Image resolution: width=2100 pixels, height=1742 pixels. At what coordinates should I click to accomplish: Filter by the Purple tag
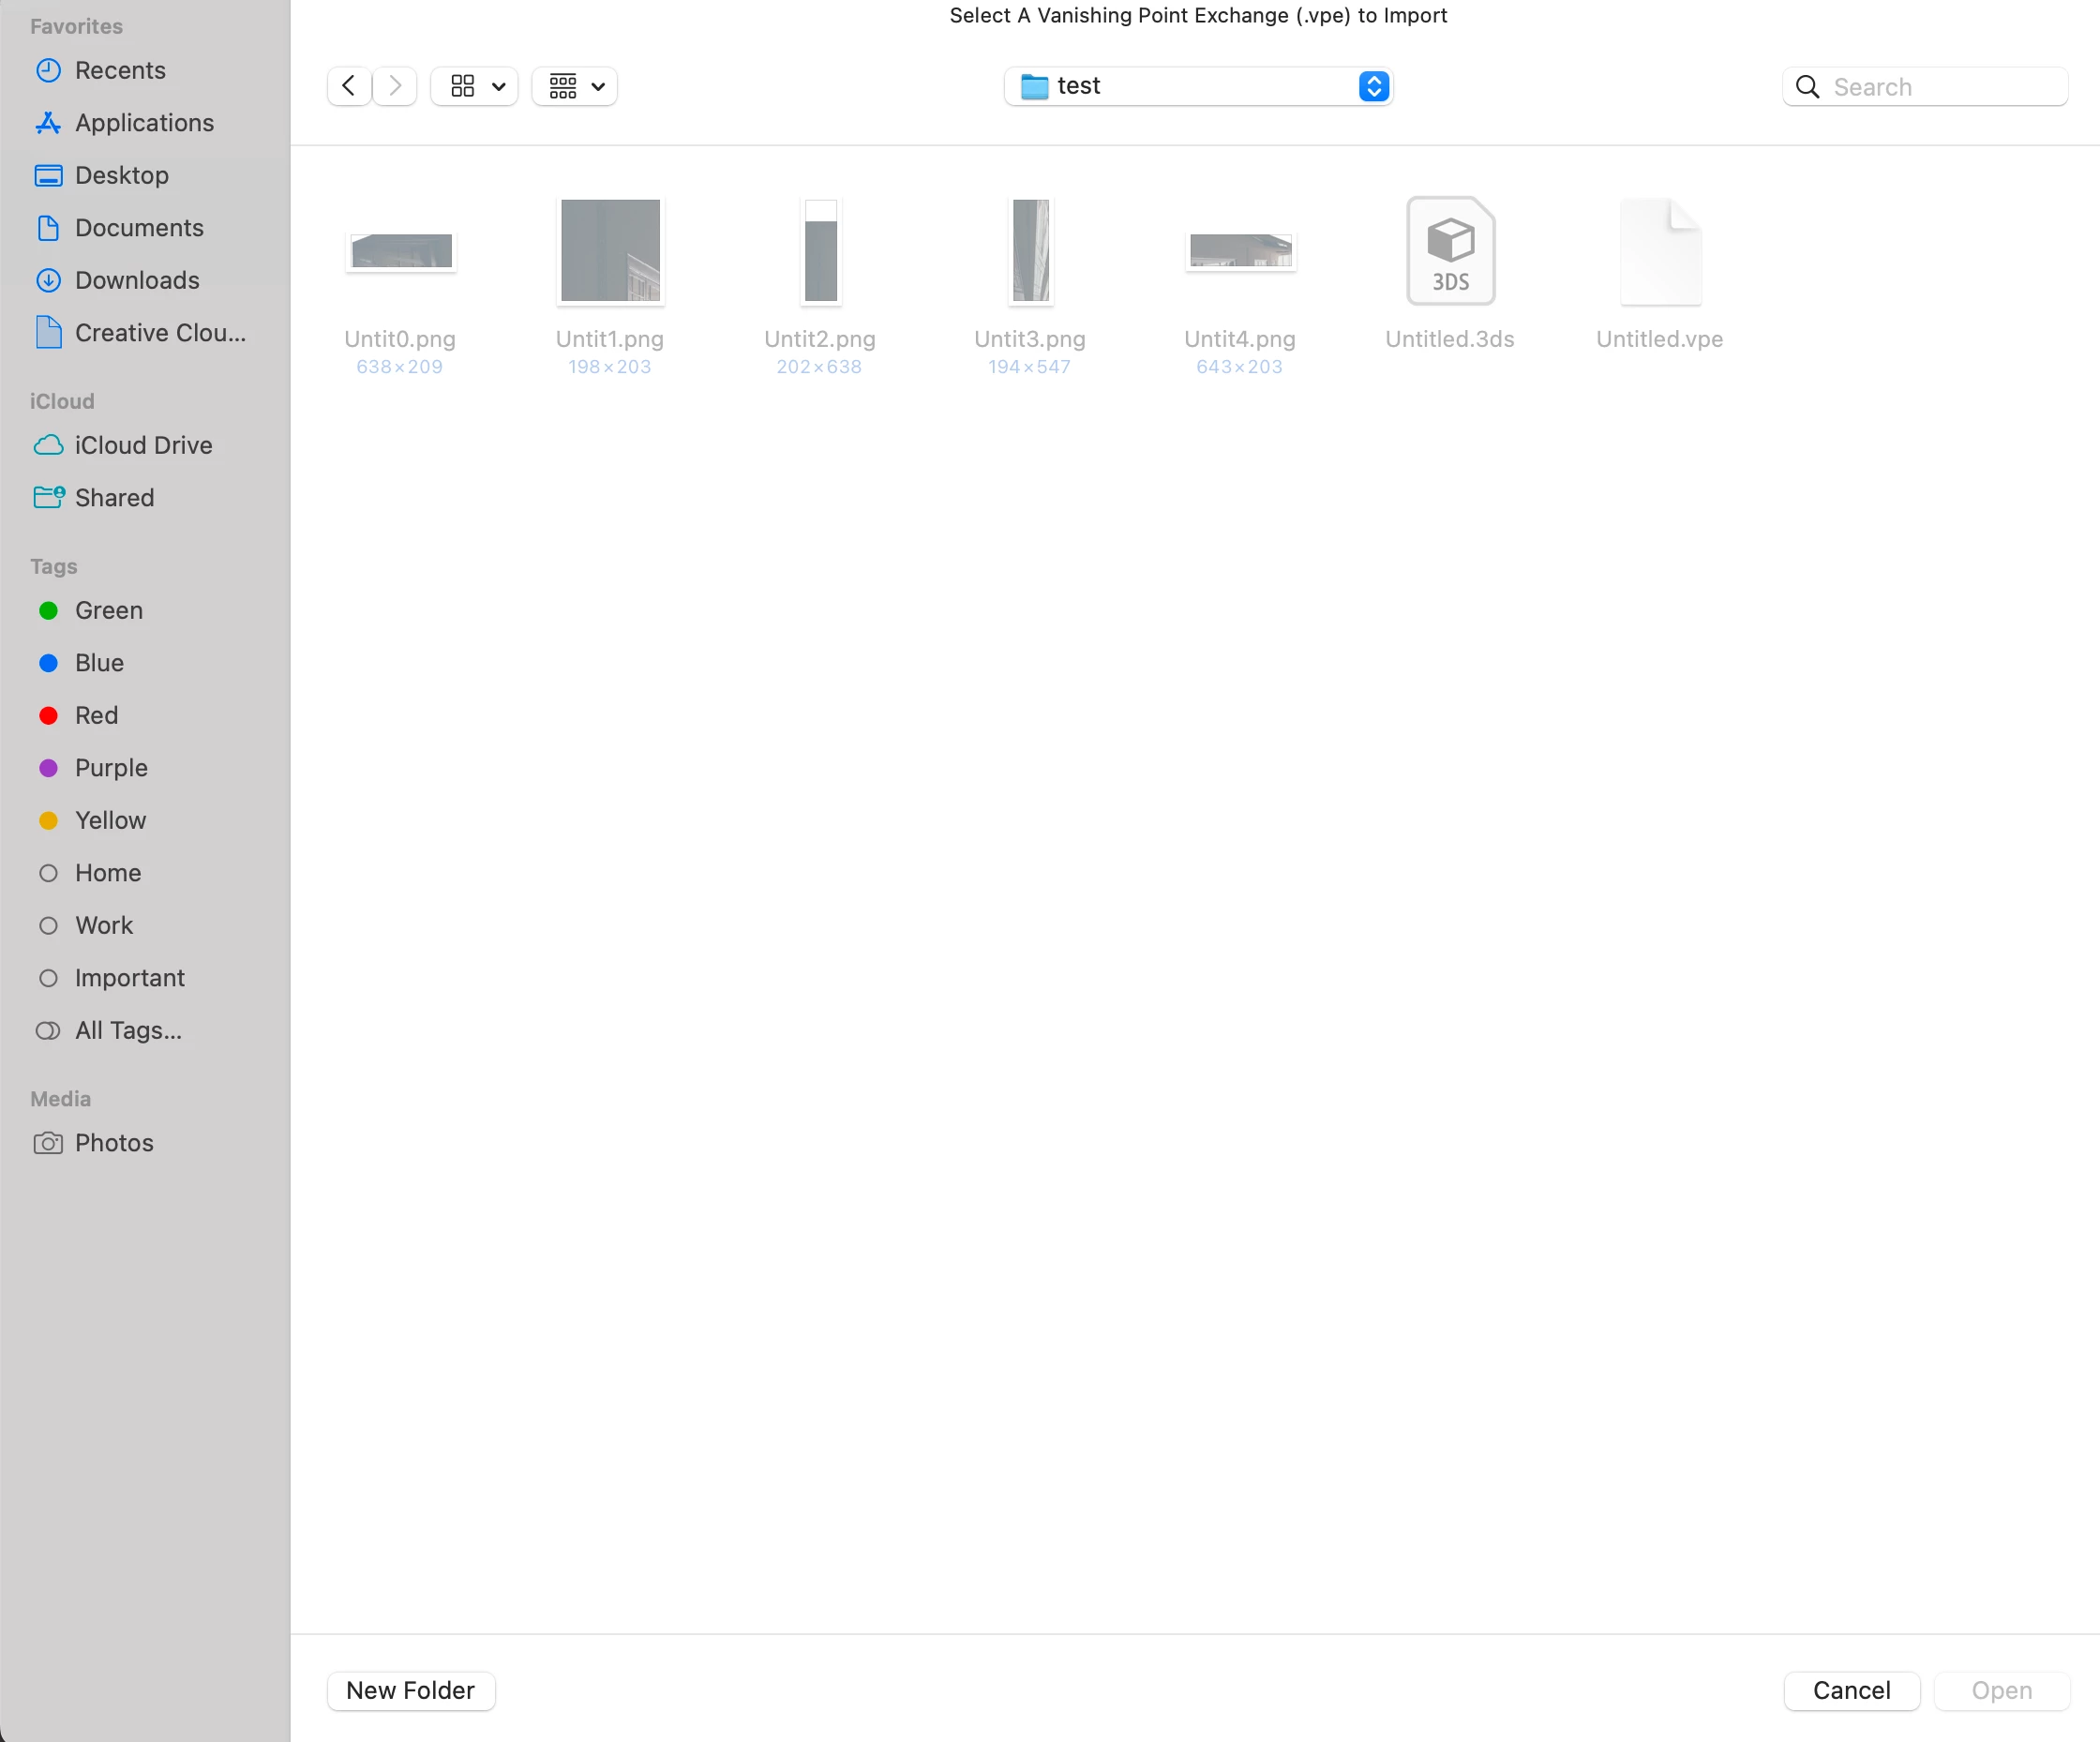tap(111, 768)
